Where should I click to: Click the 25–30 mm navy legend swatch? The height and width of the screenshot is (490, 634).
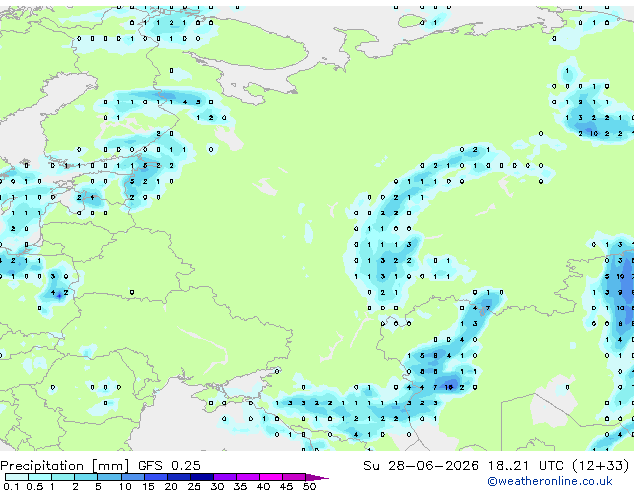pyautogui.click(x=202, y=477)
